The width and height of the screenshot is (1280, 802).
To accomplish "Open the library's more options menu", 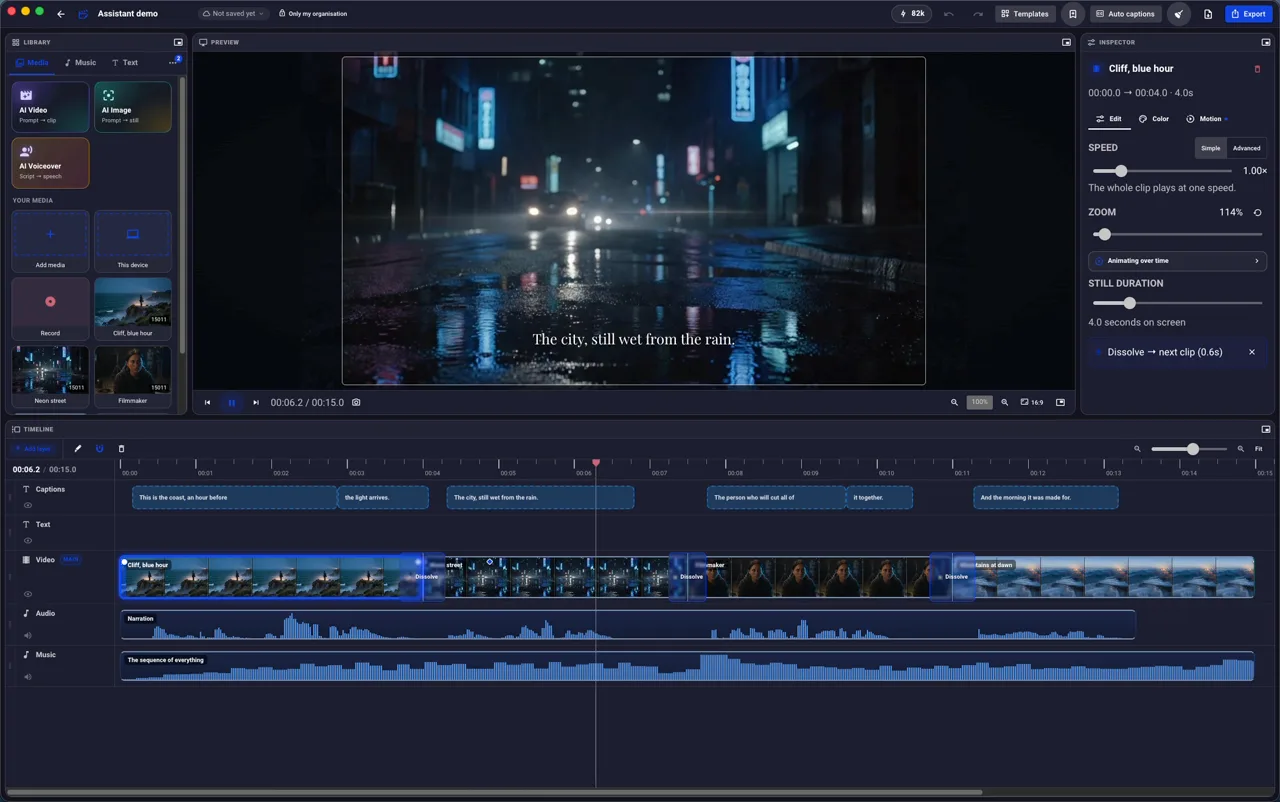I will tap(173, 63).
